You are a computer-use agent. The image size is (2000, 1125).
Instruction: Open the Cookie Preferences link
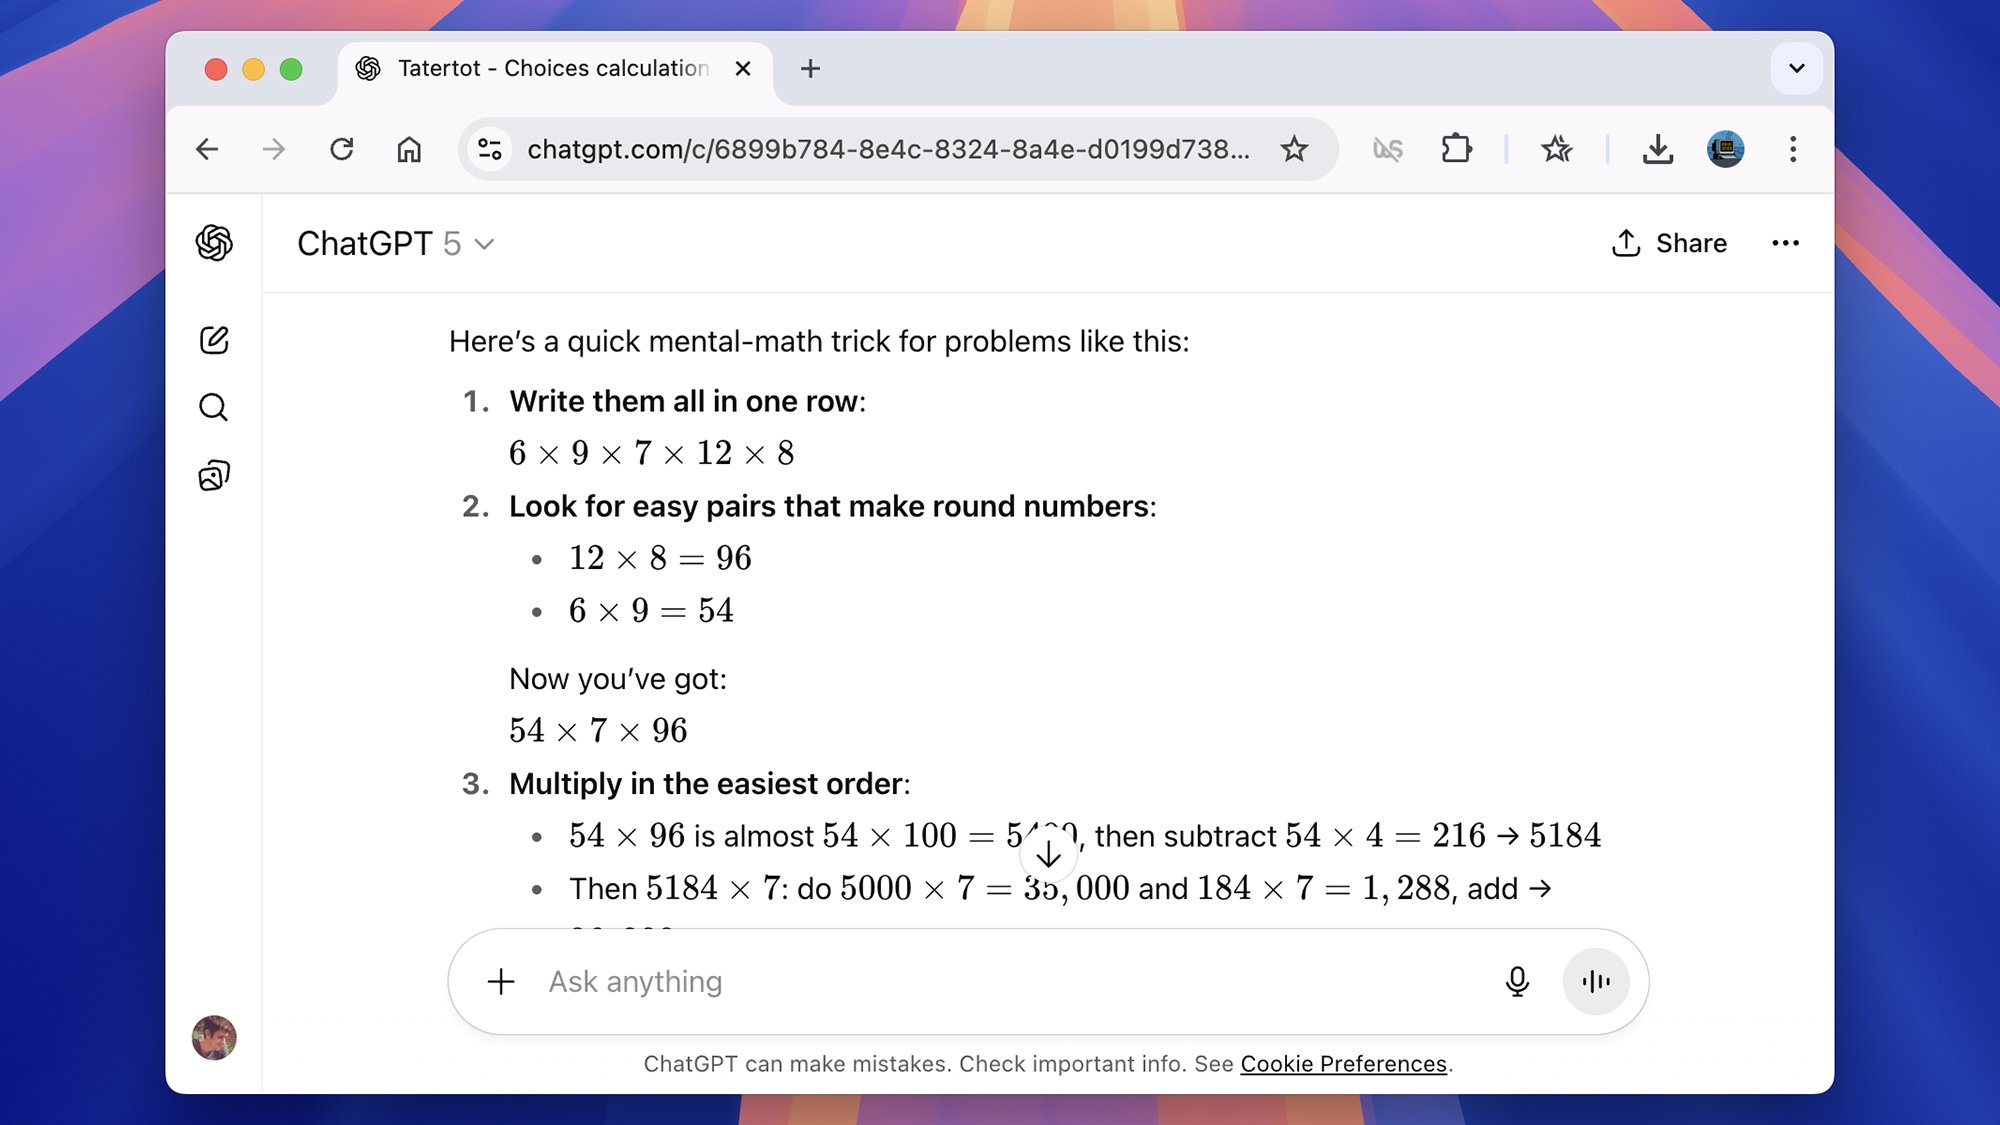click(x=1343, y=1064)
